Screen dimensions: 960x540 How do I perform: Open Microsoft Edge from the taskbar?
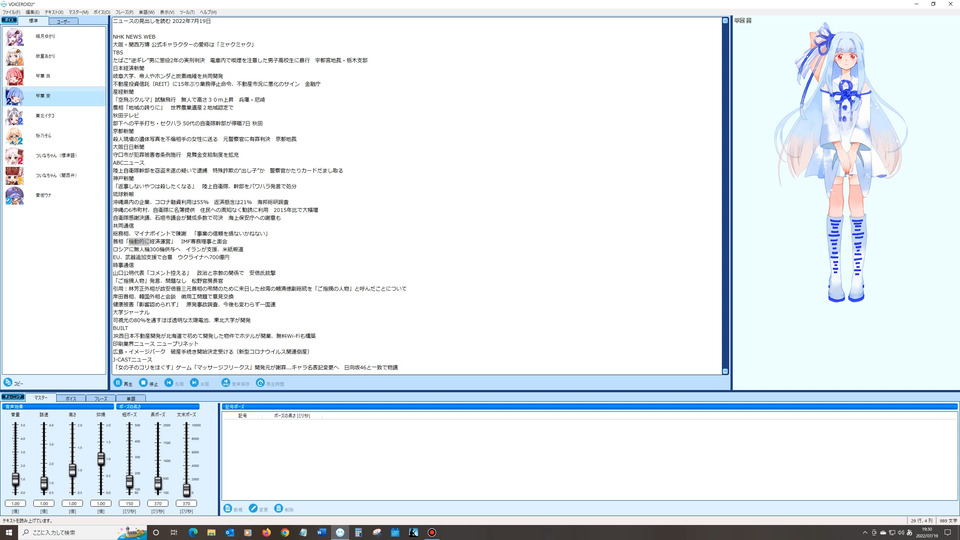[x=193, y=532]
